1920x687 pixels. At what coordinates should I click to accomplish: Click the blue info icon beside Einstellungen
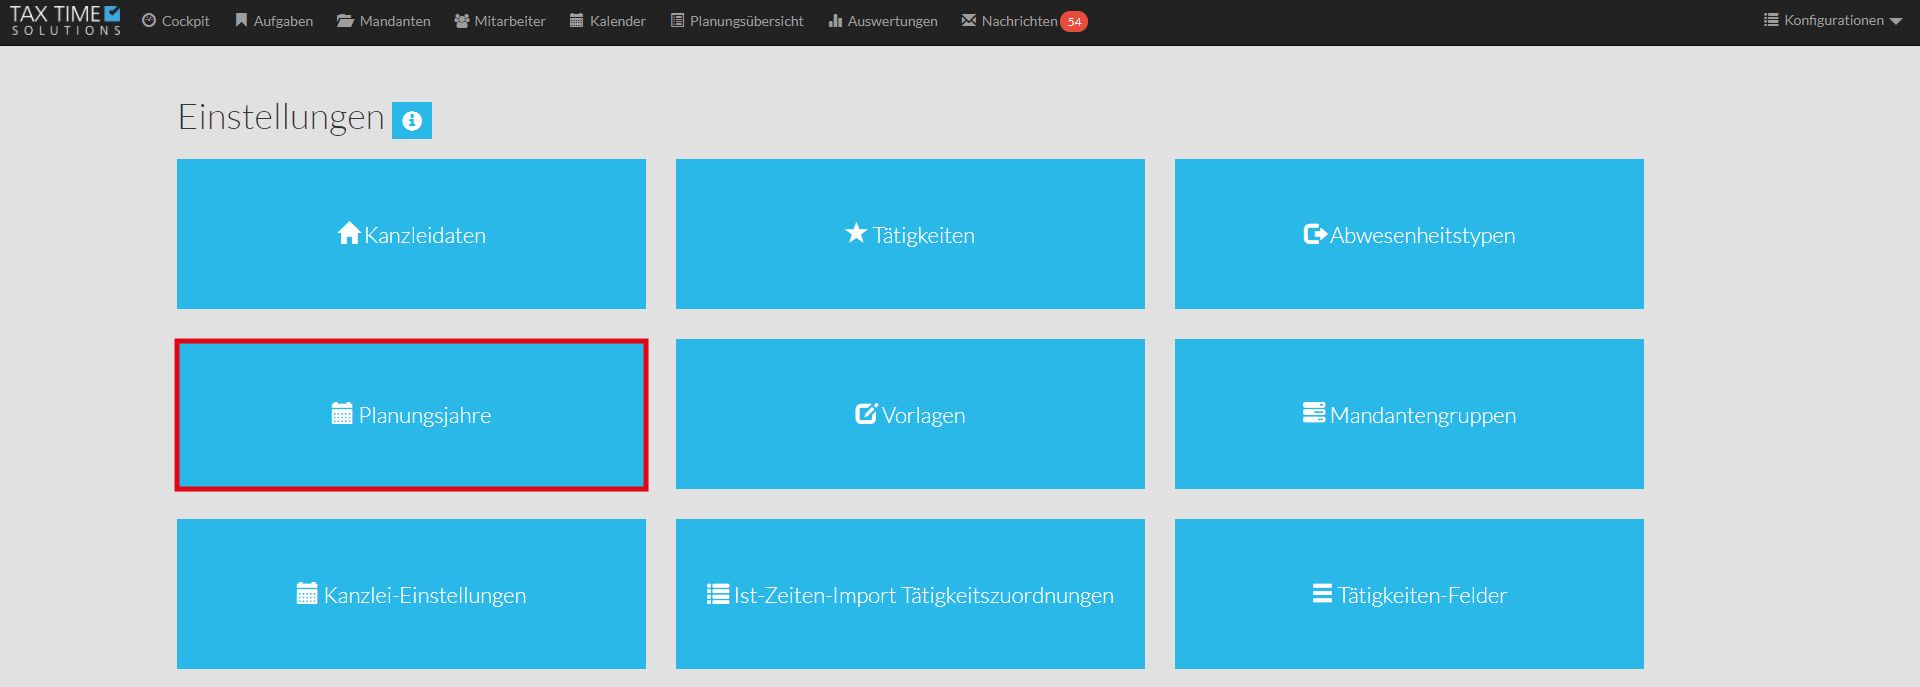[x=412, y=121]
